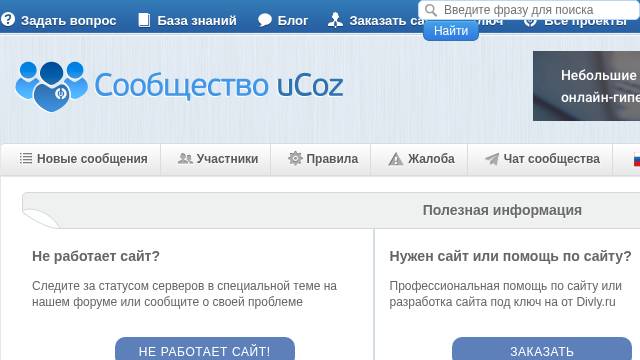This screenshot has height=360, width=640.
Task: Click the warning triangle beside Жалоба
Action: (396, 159)
